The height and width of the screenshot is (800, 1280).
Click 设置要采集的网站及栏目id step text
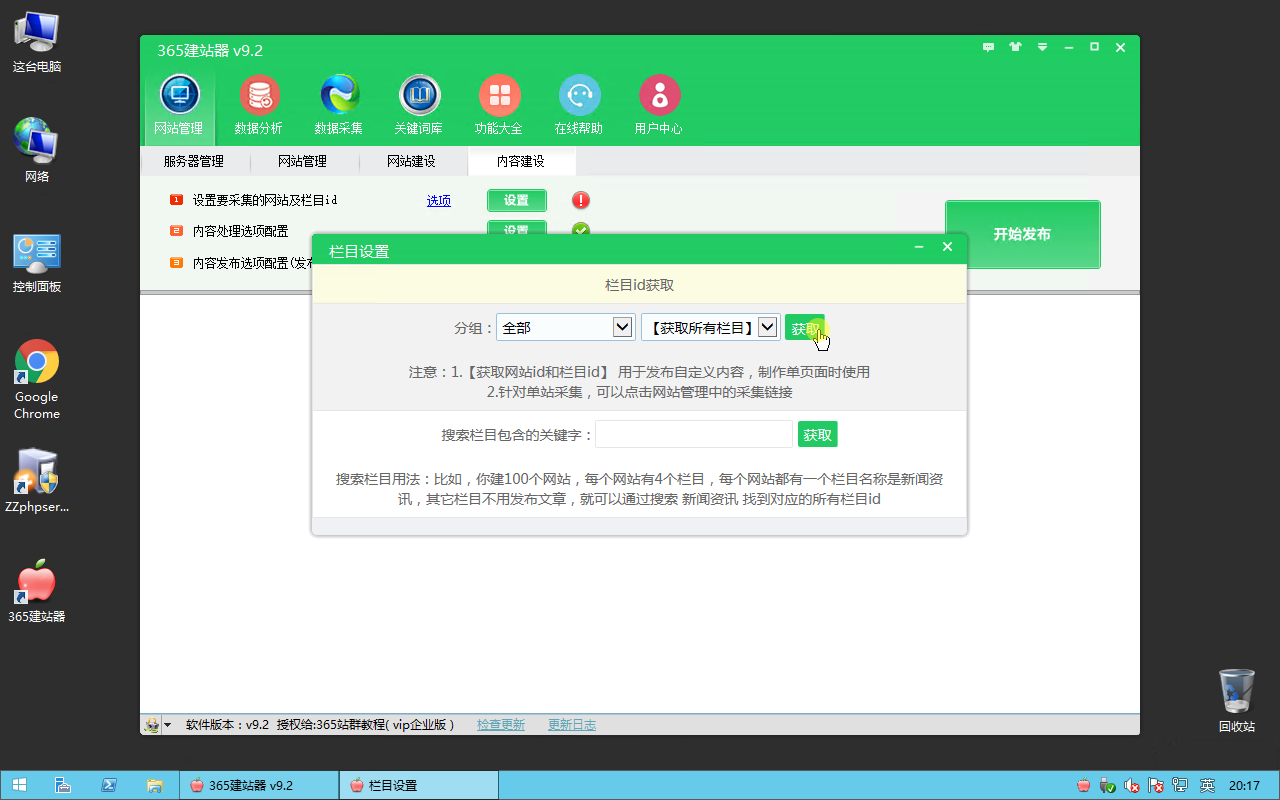(x=265, y=200)
